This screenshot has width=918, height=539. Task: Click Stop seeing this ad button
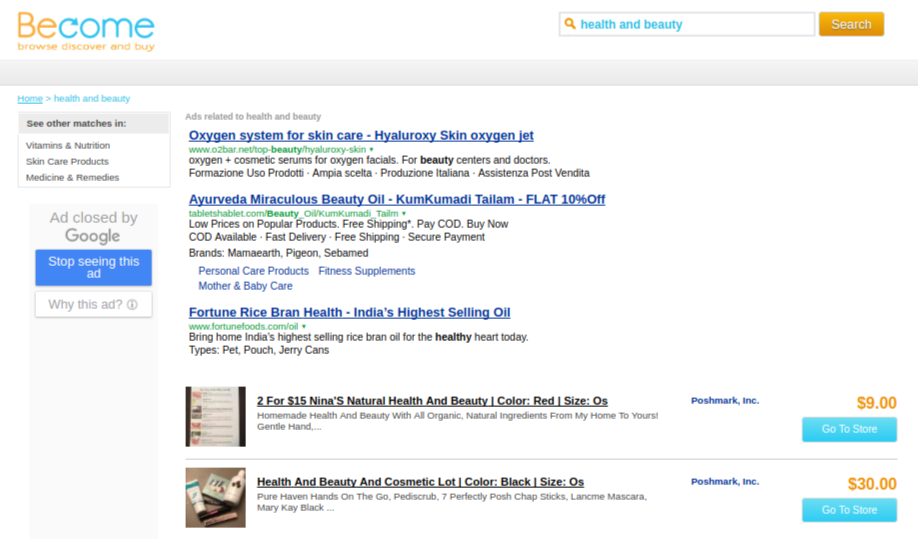pyautogui.click(x=94, y=267)
